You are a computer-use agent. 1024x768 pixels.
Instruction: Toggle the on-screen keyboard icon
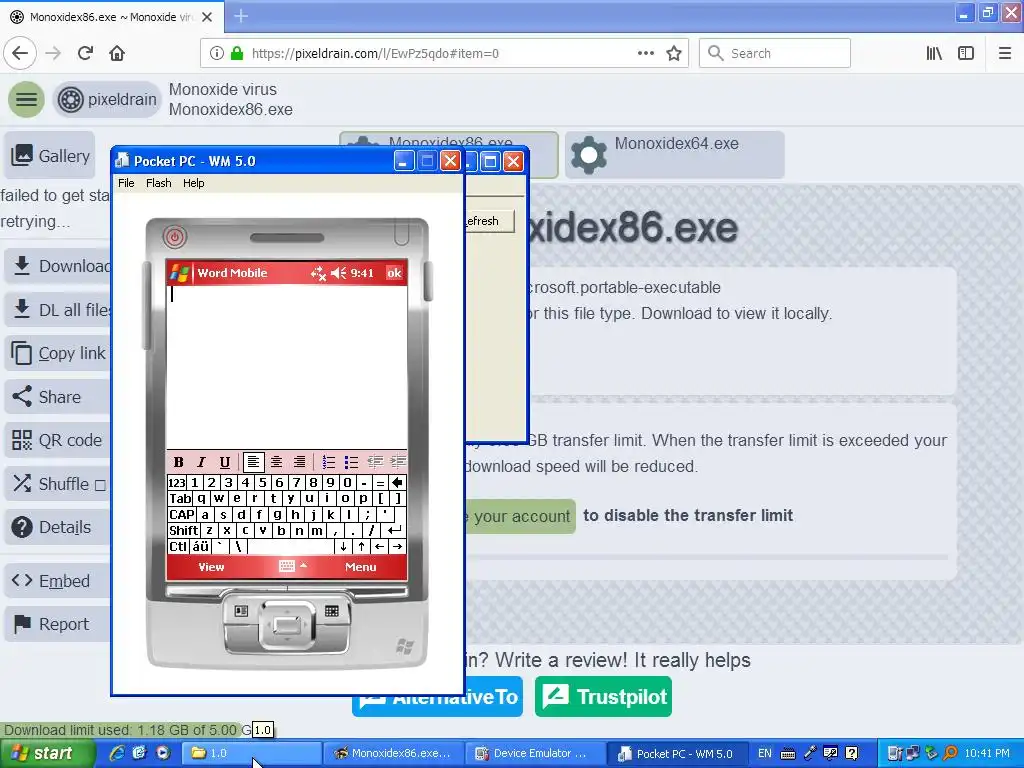pos(287,566)
